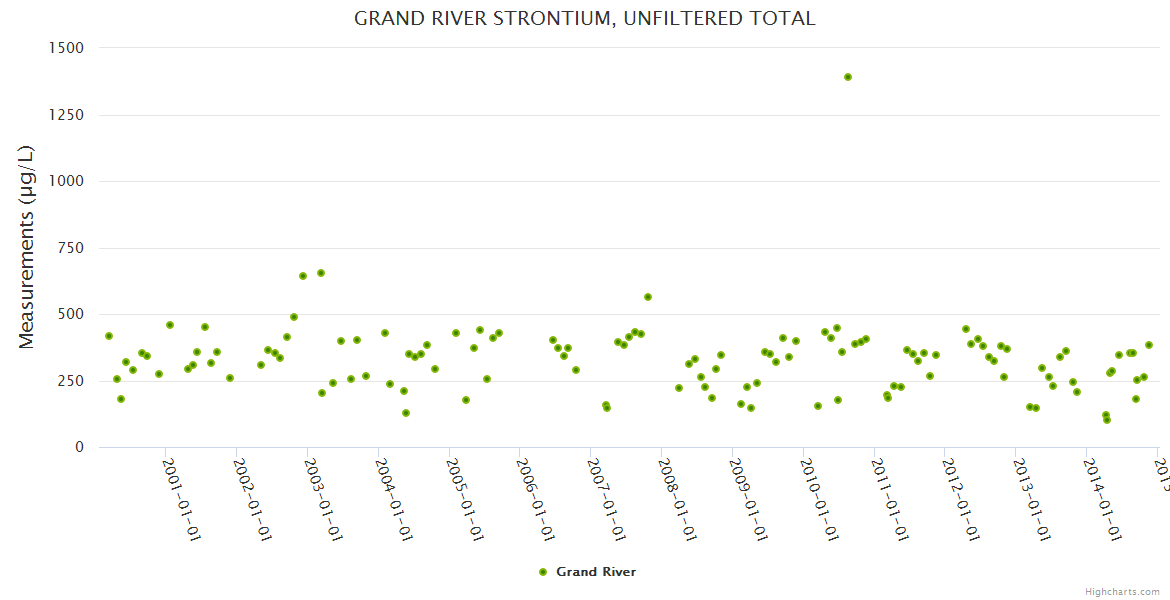The image size is (1170, 600).
Task: Click the data point near 565 in late 2007
Action: 648,297
